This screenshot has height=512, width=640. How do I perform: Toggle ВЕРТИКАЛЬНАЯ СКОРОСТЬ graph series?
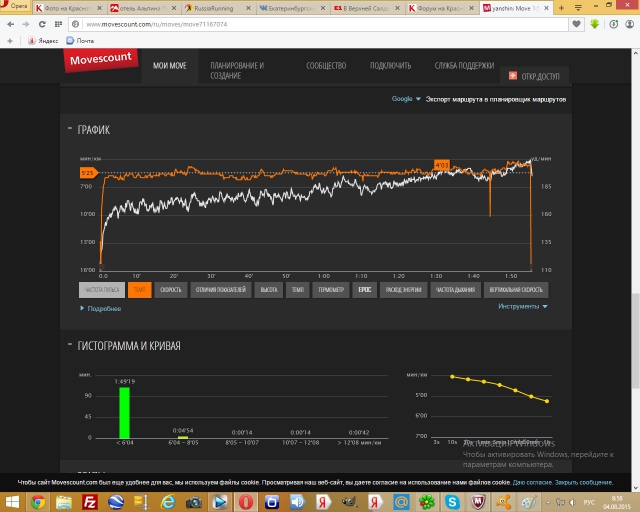[516, 290]
